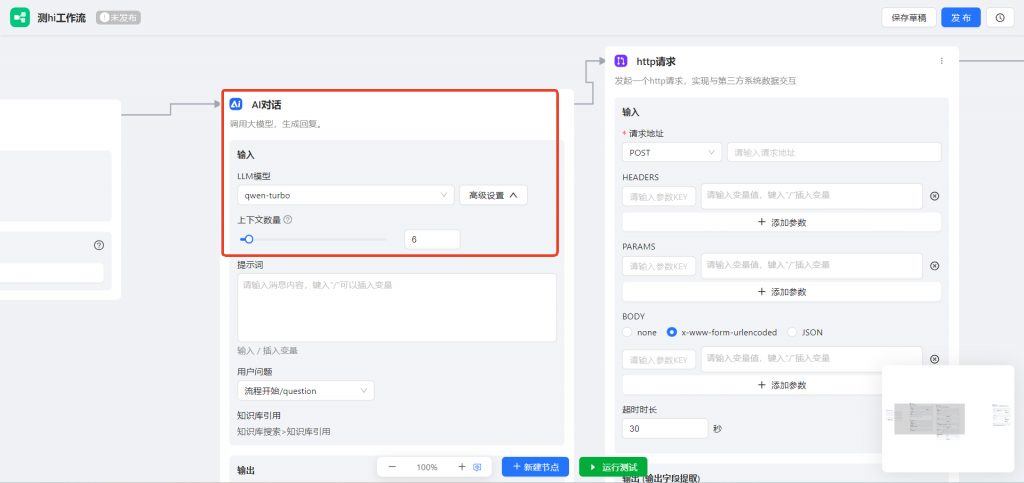Viewport: 1024px width, 483px height.
Task: Click the help icon next to 上下文数量
Action: [288, 220]
